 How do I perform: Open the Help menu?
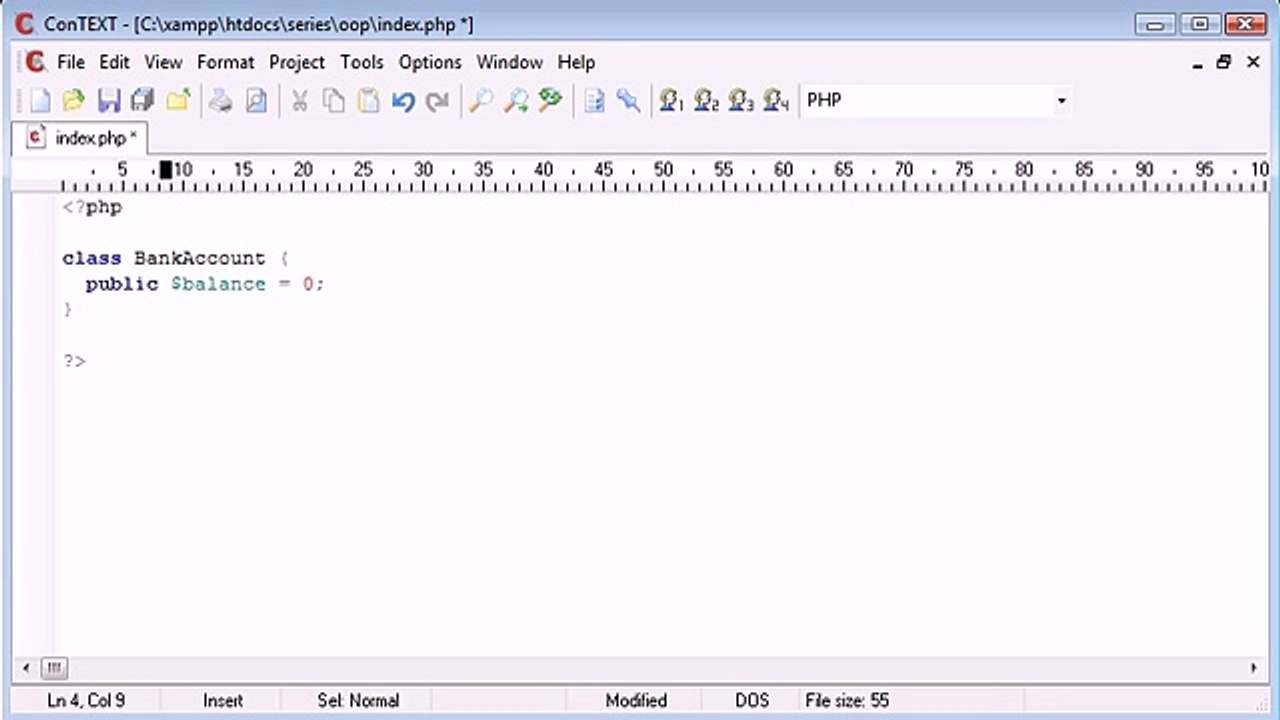[576, 62]
